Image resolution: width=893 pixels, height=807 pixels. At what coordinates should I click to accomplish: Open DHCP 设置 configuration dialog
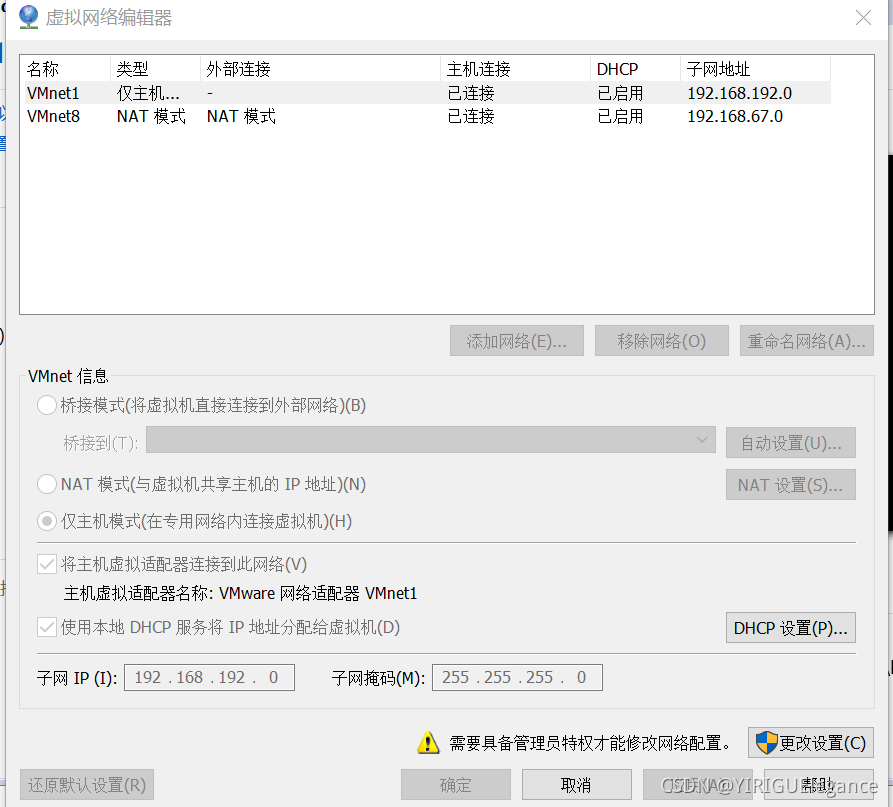point(790,627)
